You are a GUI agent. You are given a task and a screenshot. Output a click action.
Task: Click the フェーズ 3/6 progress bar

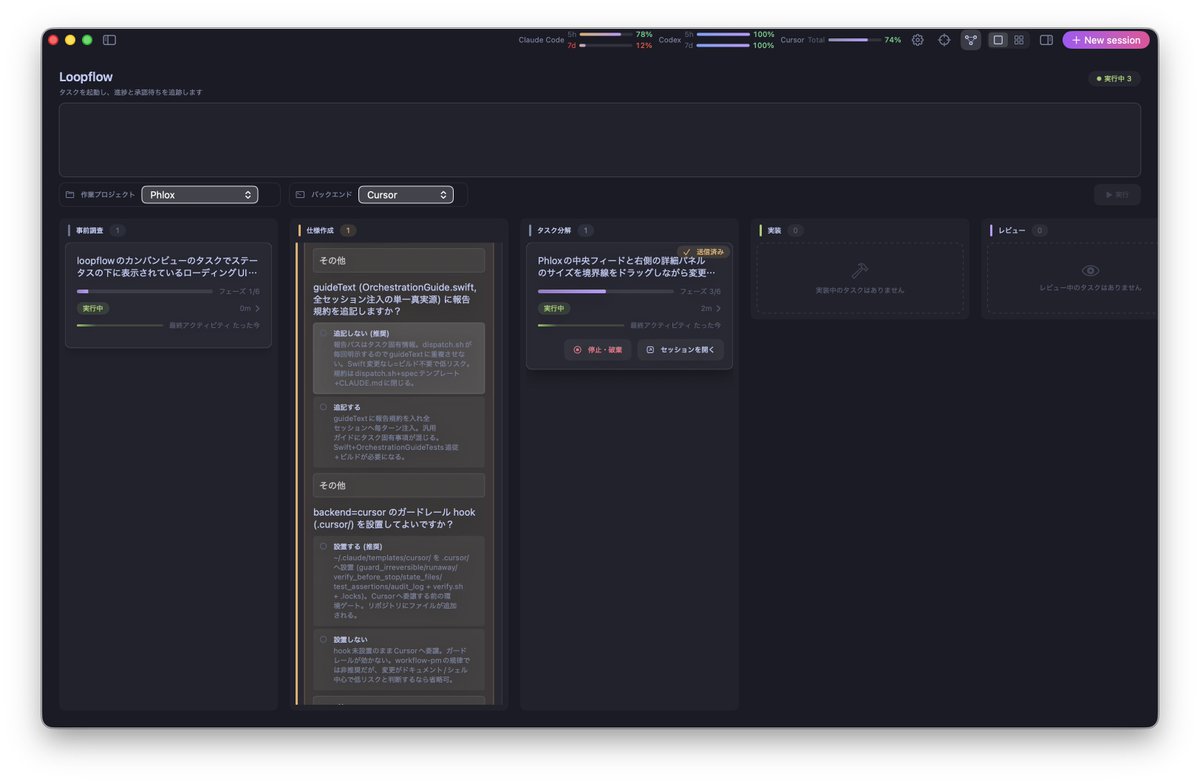606,291
